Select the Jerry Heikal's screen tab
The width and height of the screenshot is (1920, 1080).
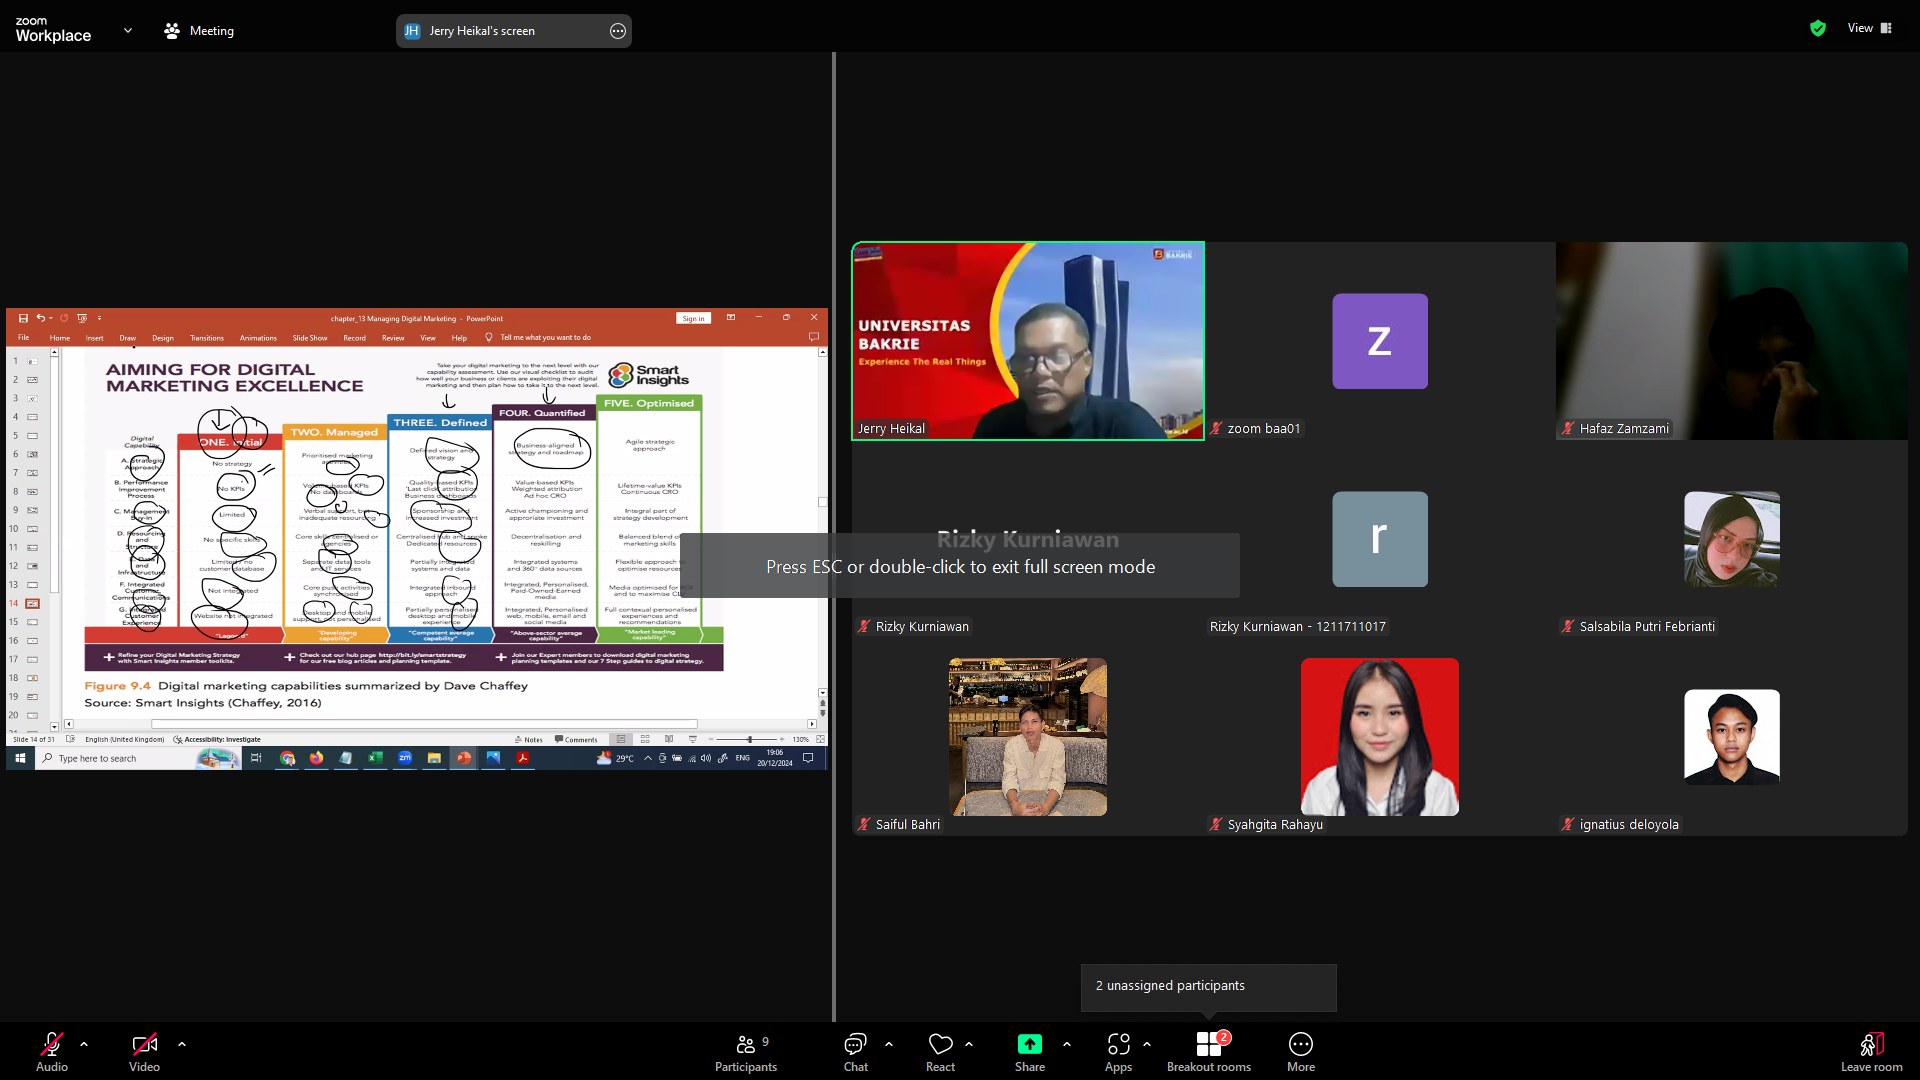coord(513,31)
